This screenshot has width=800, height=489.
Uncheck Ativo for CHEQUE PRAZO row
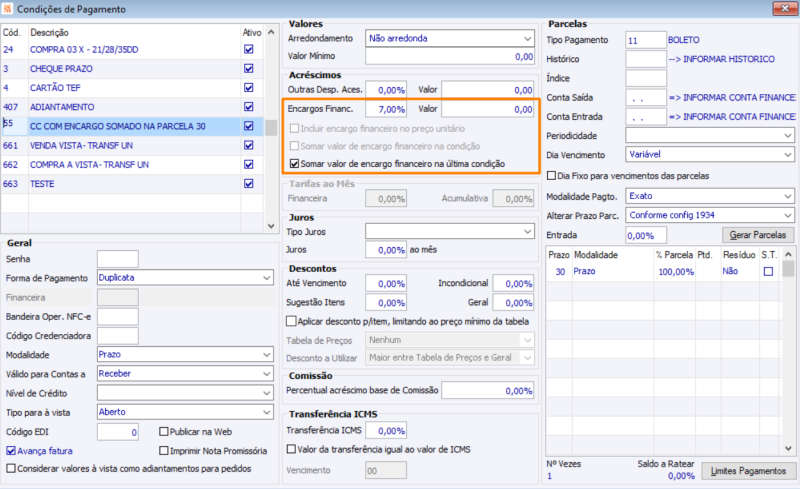point(248,68)
